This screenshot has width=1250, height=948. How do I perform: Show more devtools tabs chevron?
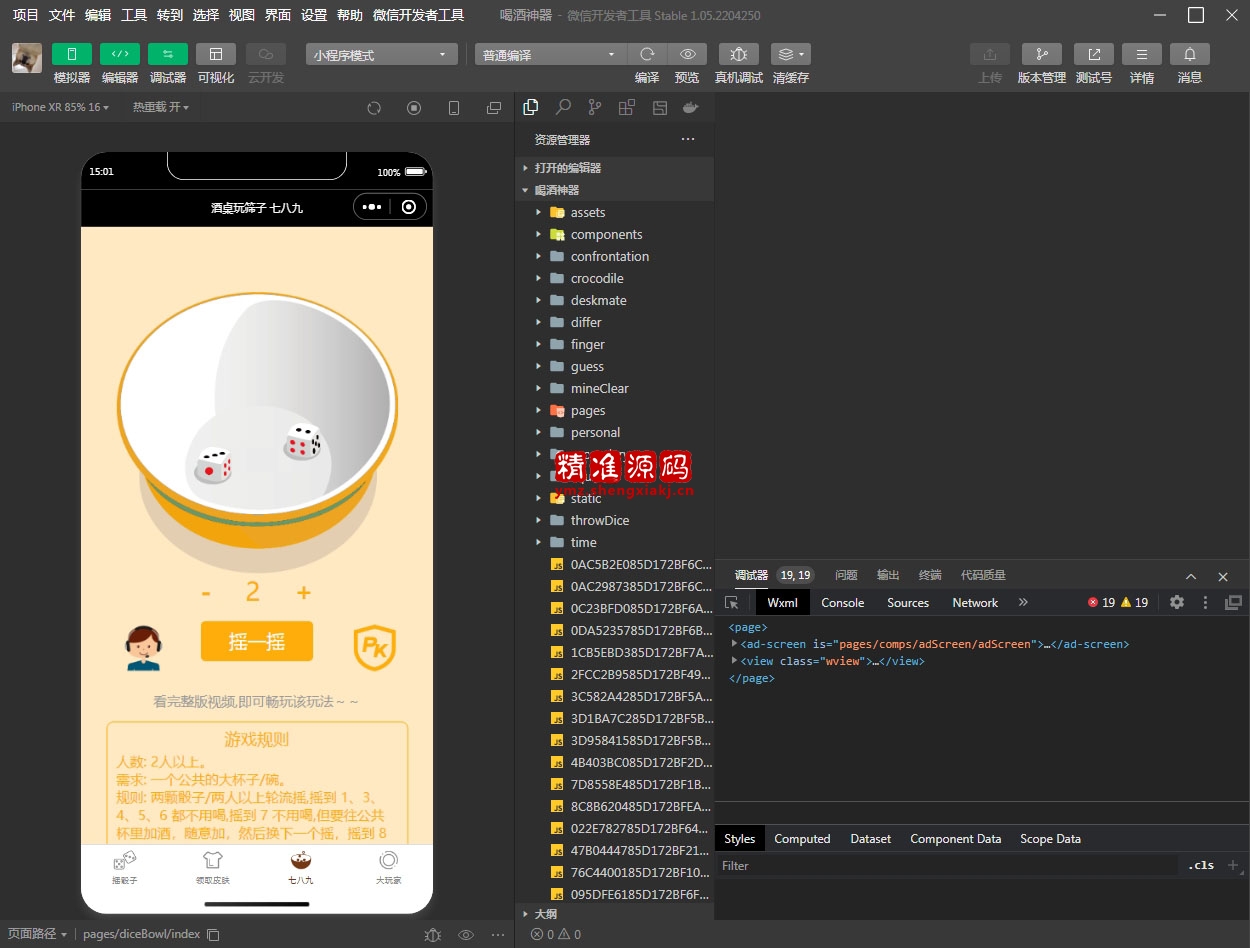[x=1023, y=602]
